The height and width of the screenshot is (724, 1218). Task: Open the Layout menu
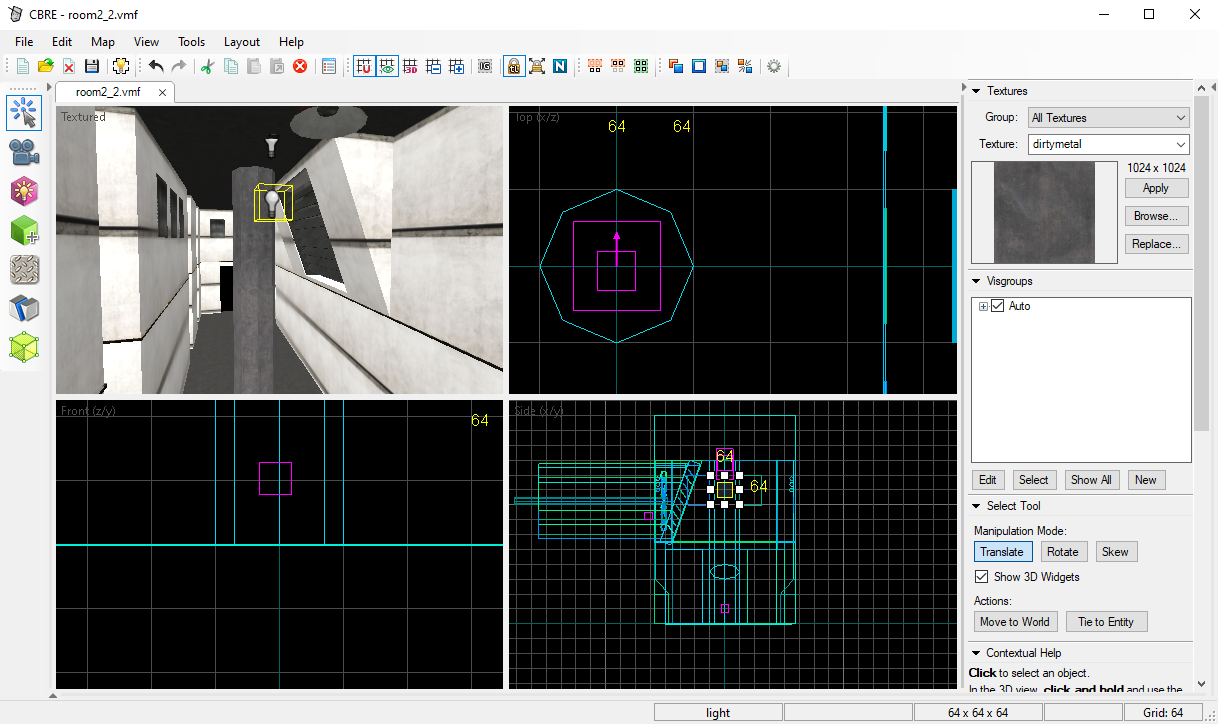pos(241,42)
